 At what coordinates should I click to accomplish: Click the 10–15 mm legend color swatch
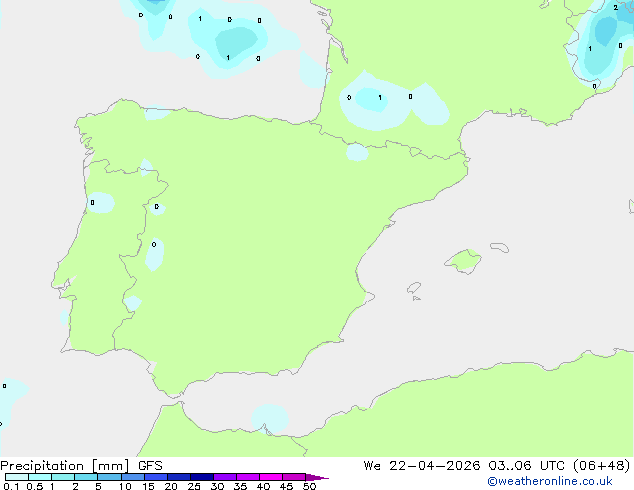point(133,477)
